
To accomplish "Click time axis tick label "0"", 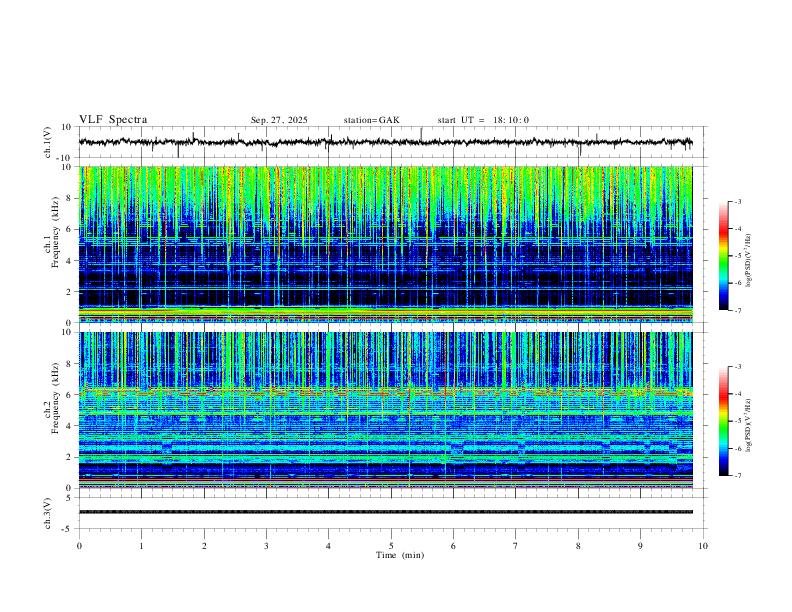I will [x=79, y=546].
